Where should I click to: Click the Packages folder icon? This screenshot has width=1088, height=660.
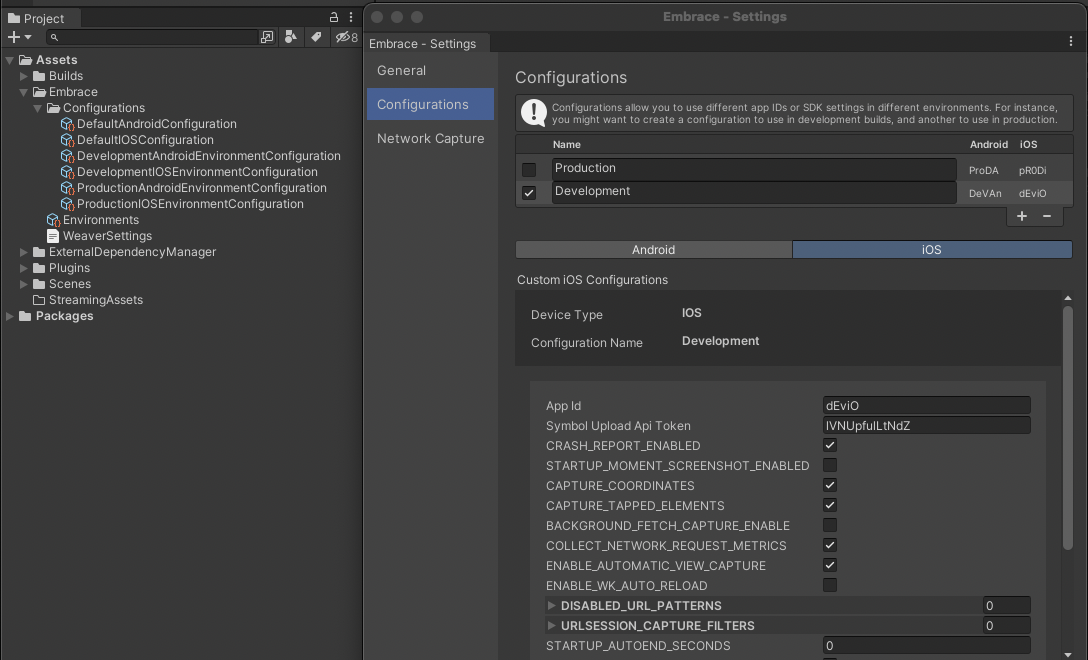click(25, 316)
